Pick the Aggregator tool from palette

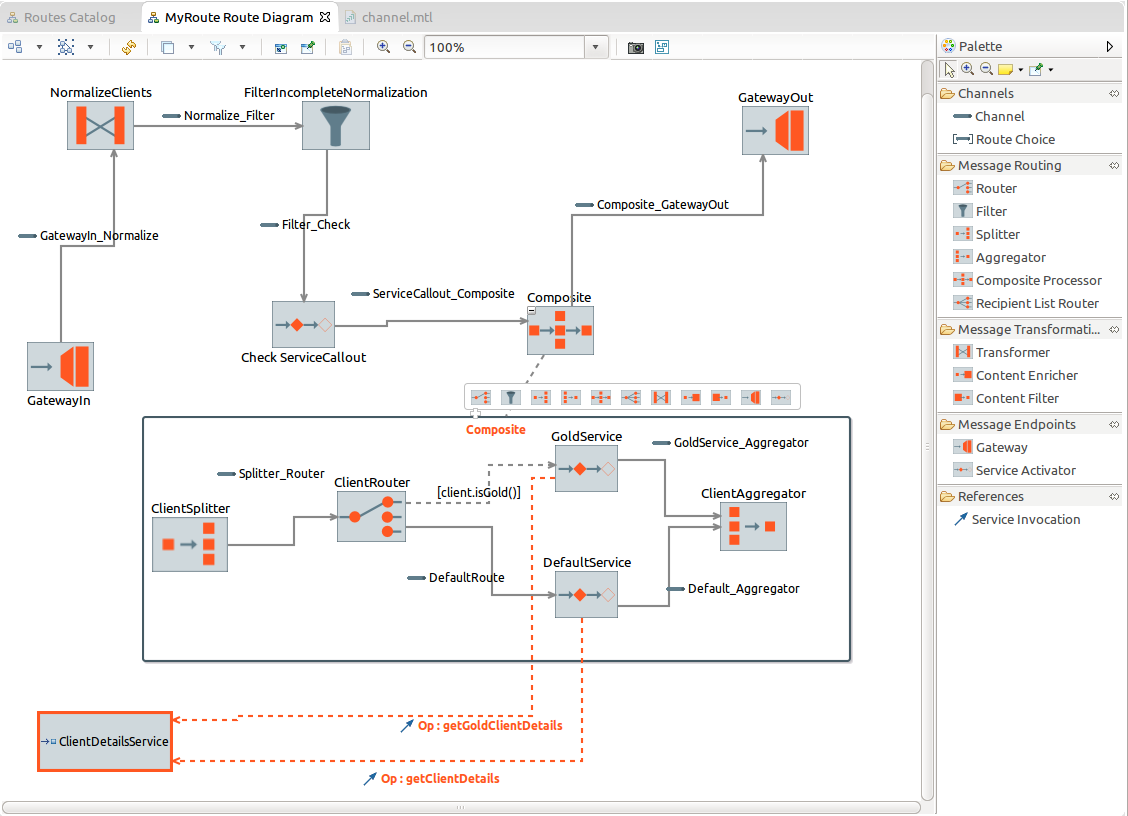[x=1011, y=258]
